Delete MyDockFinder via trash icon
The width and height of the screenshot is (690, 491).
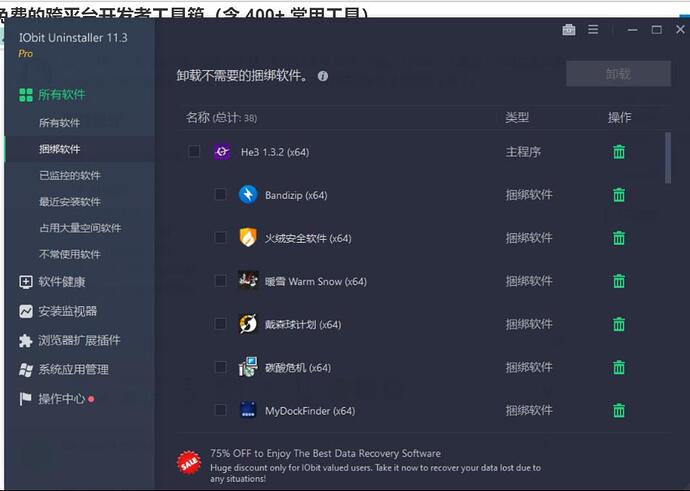coord(619,410)
